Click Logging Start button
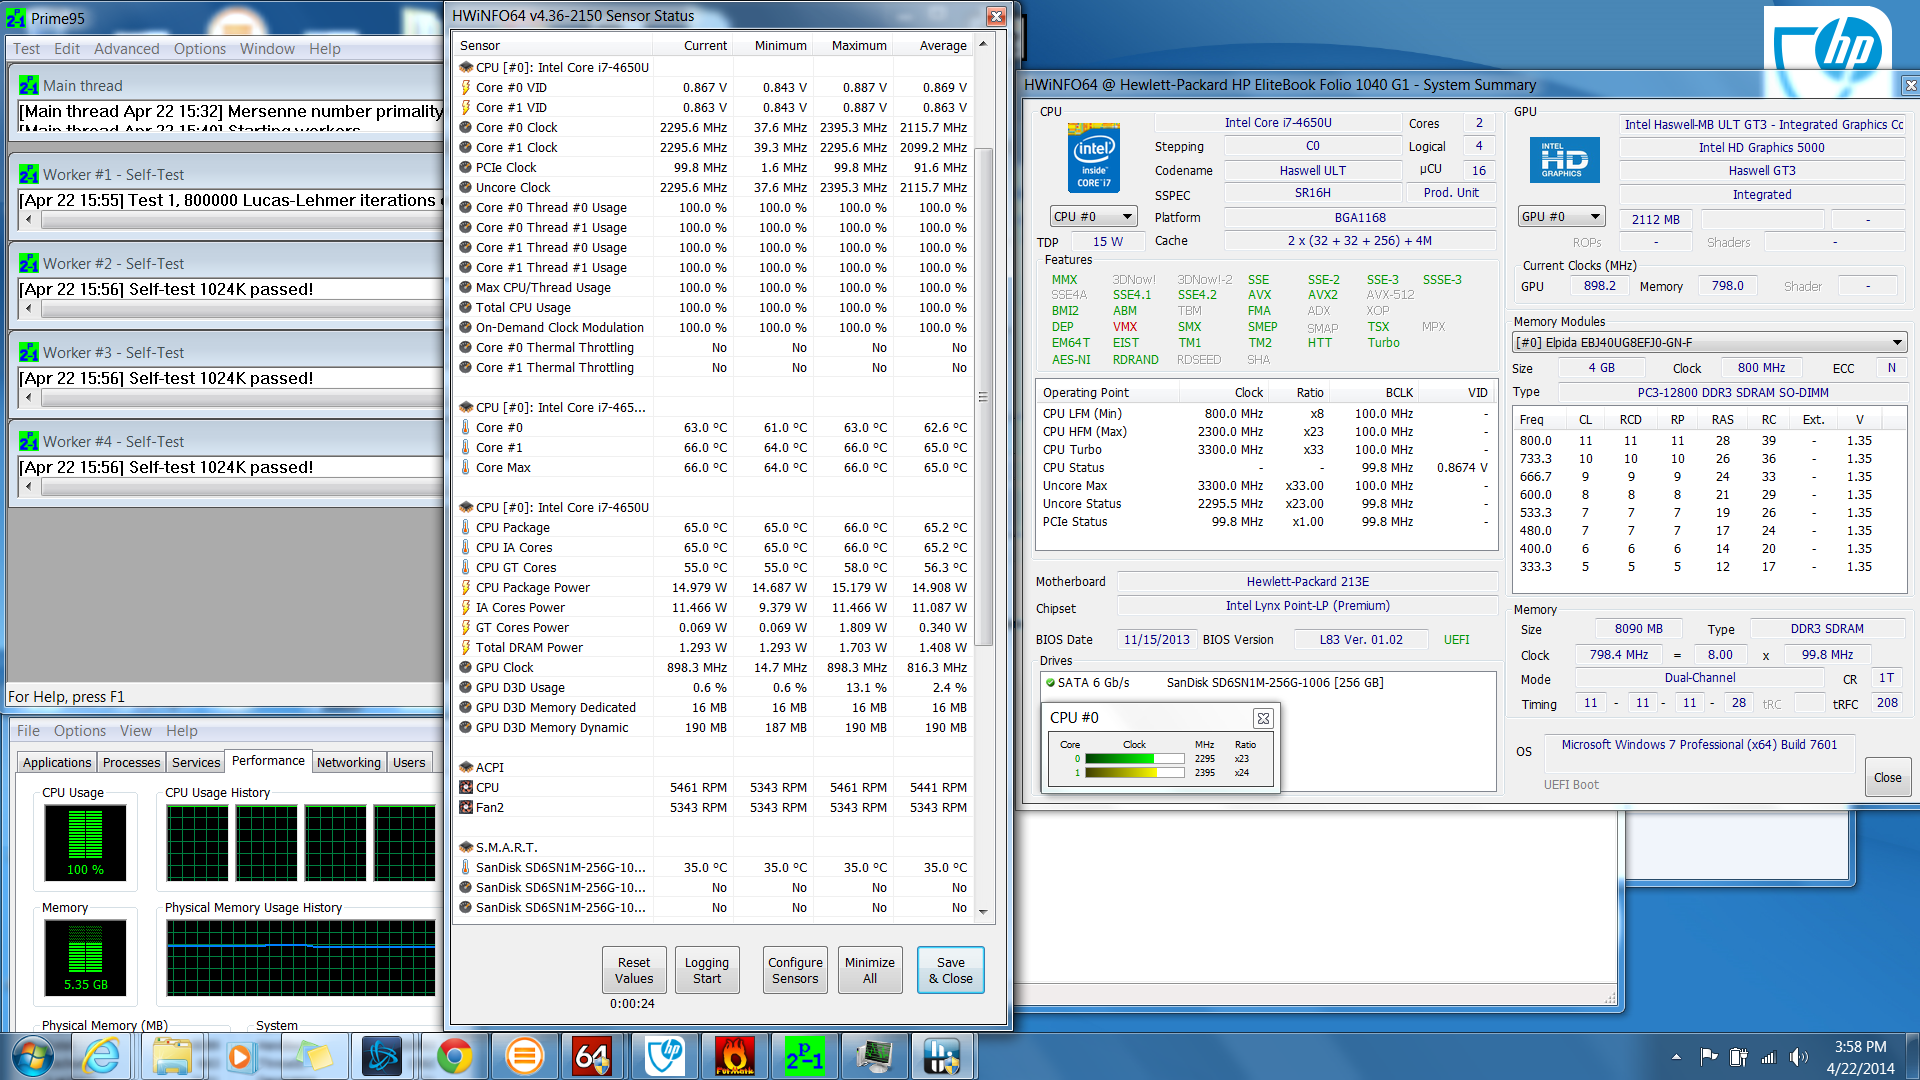The height and width of the screenshot is (1080, 1920). (x=707, y=970)
